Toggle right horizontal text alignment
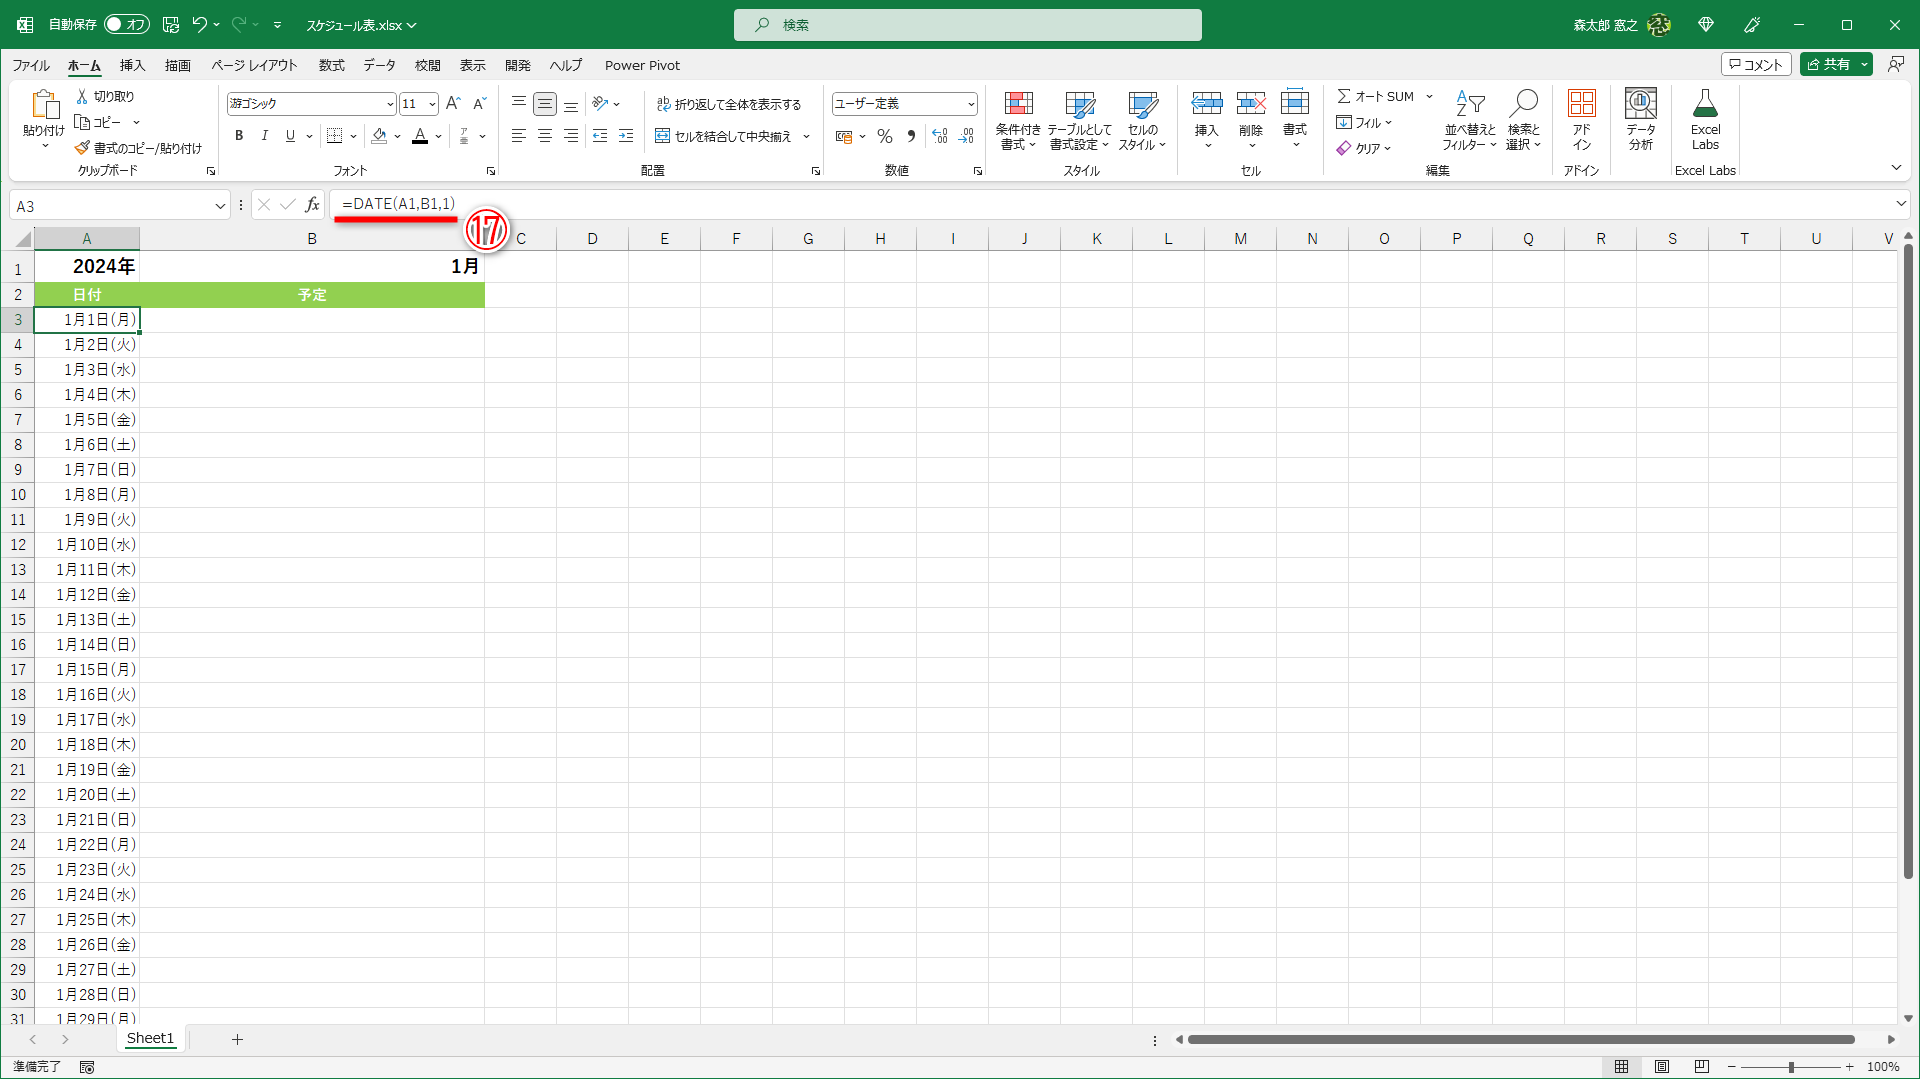Screen dimensions: 1920x1079 click(x=571, y=136)
